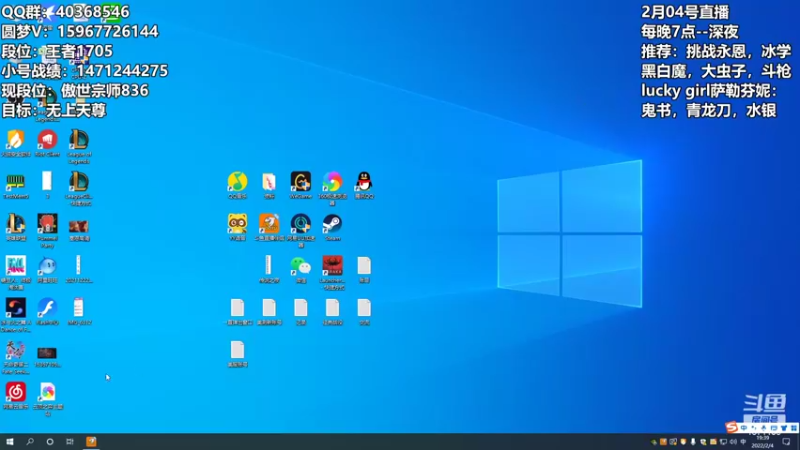Open the Sogou toolbox grid icon
The height and width of the screenshot is (450, 800).
[x=793, y=428]
